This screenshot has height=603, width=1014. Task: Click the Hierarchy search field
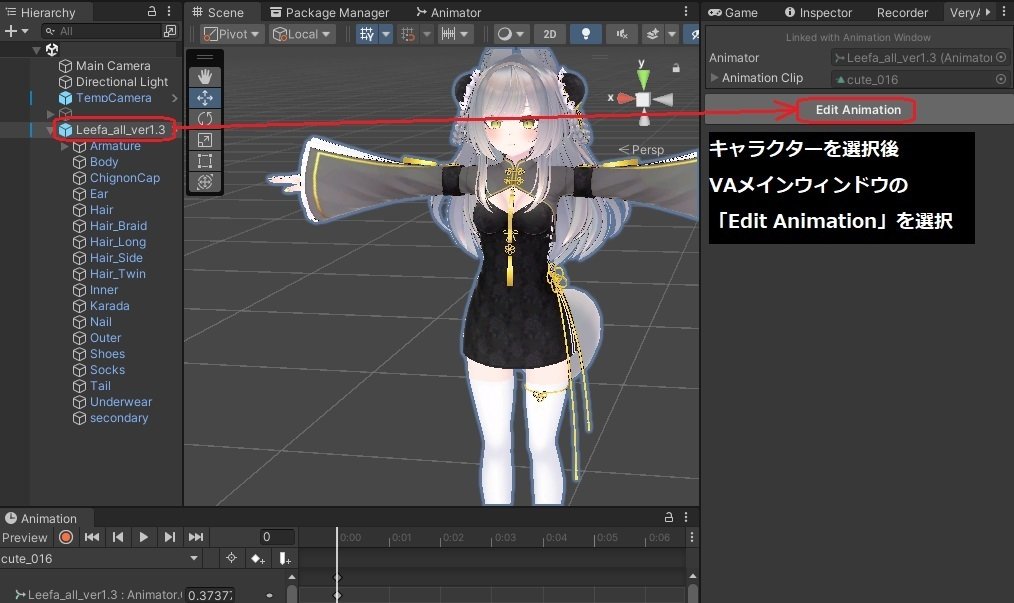[102, 31]
